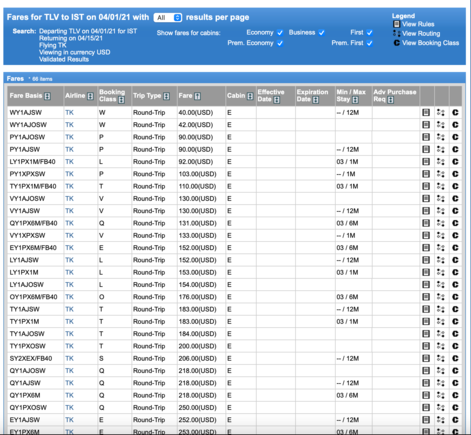Viewport: 471px width, 435px height.
Task: Open TK airline link for WY1AJSW row
Action: coord(69,113)
